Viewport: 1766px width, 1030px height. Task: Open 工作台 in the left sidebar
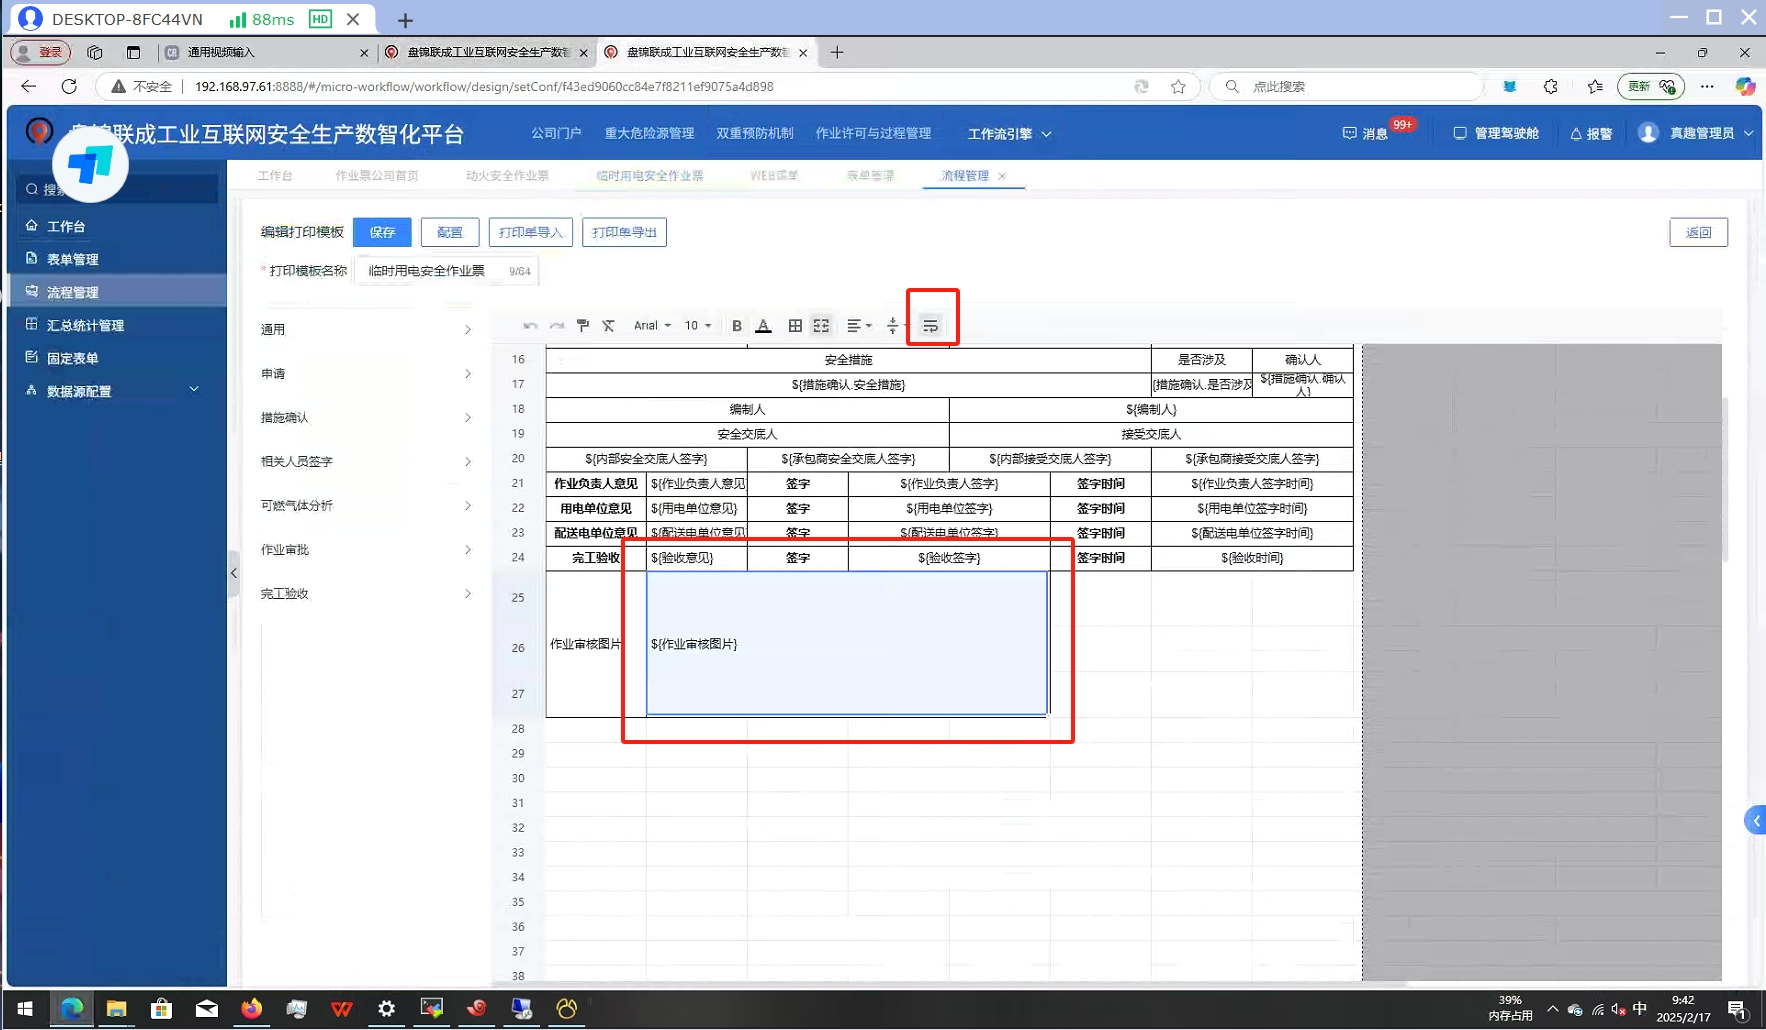[x=117, y=226]
